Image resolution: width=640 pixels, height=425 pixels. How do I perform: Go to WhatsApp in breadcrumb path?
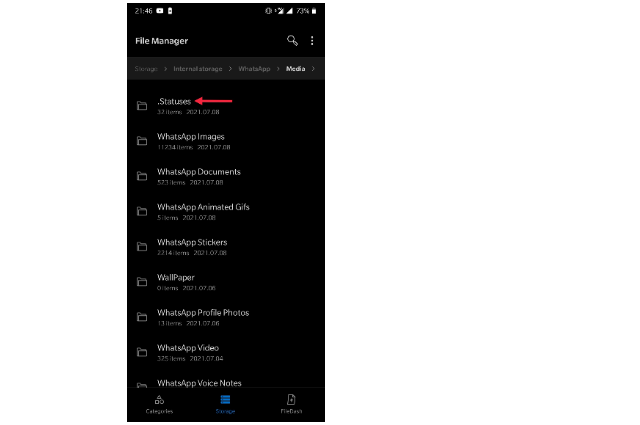pos(254,69)
